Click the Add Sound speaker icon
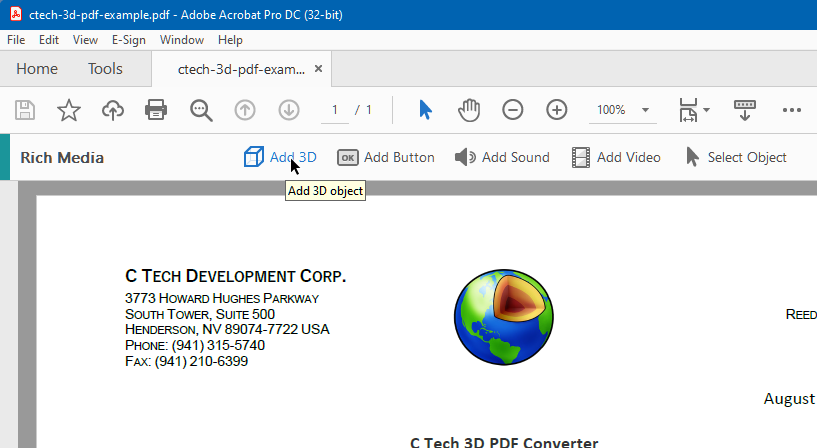This screenshot has width=817, height=448. coord(465,157)
